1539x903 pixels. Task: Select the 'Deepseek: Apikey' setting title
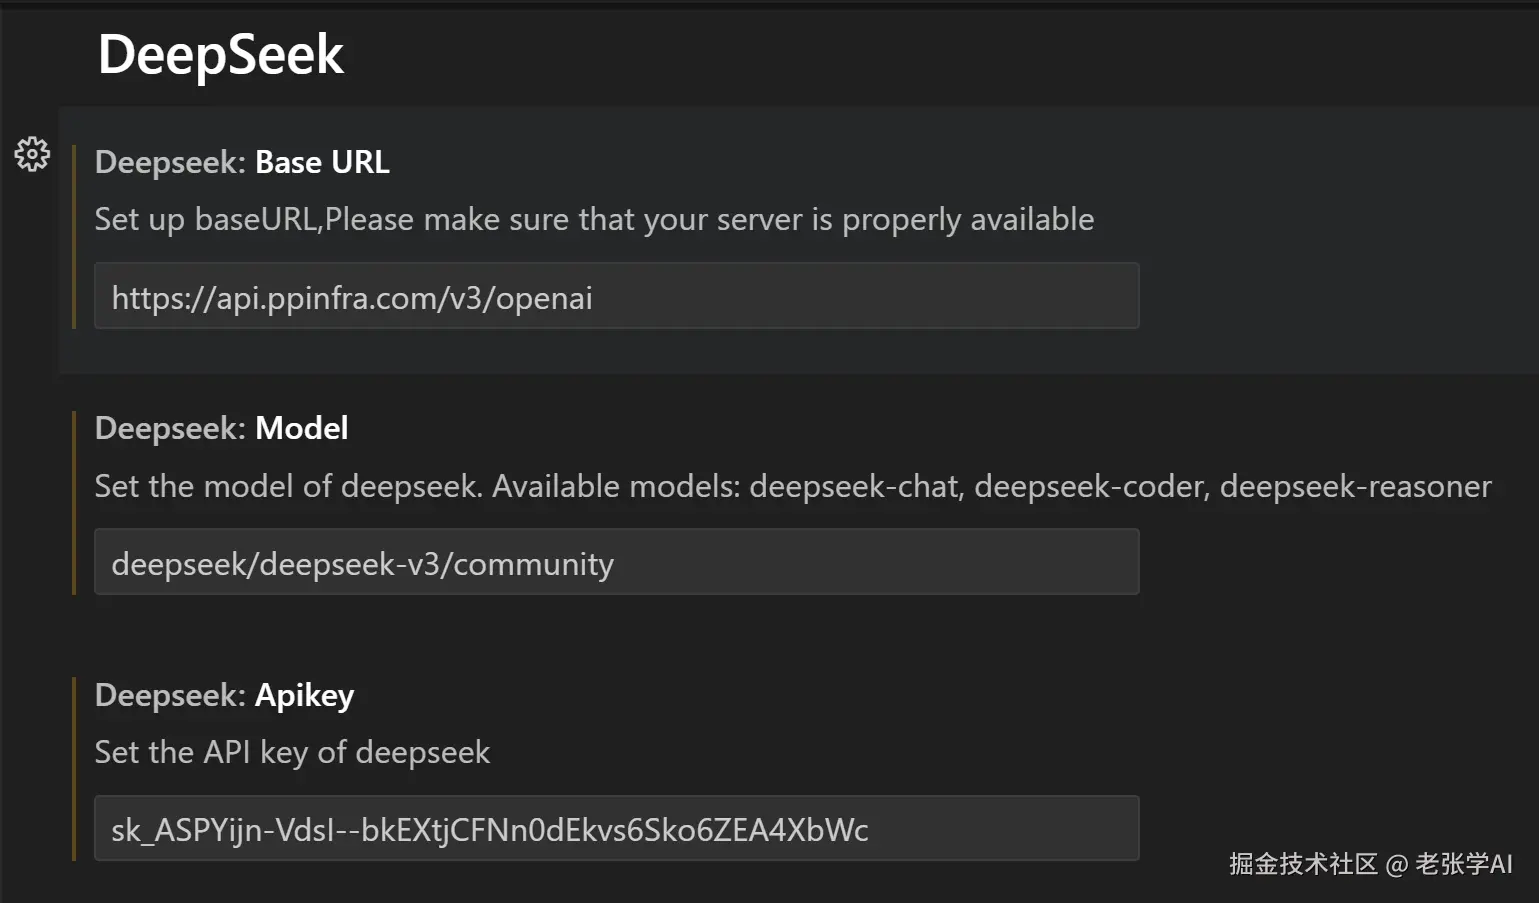[x=224, y=695]
